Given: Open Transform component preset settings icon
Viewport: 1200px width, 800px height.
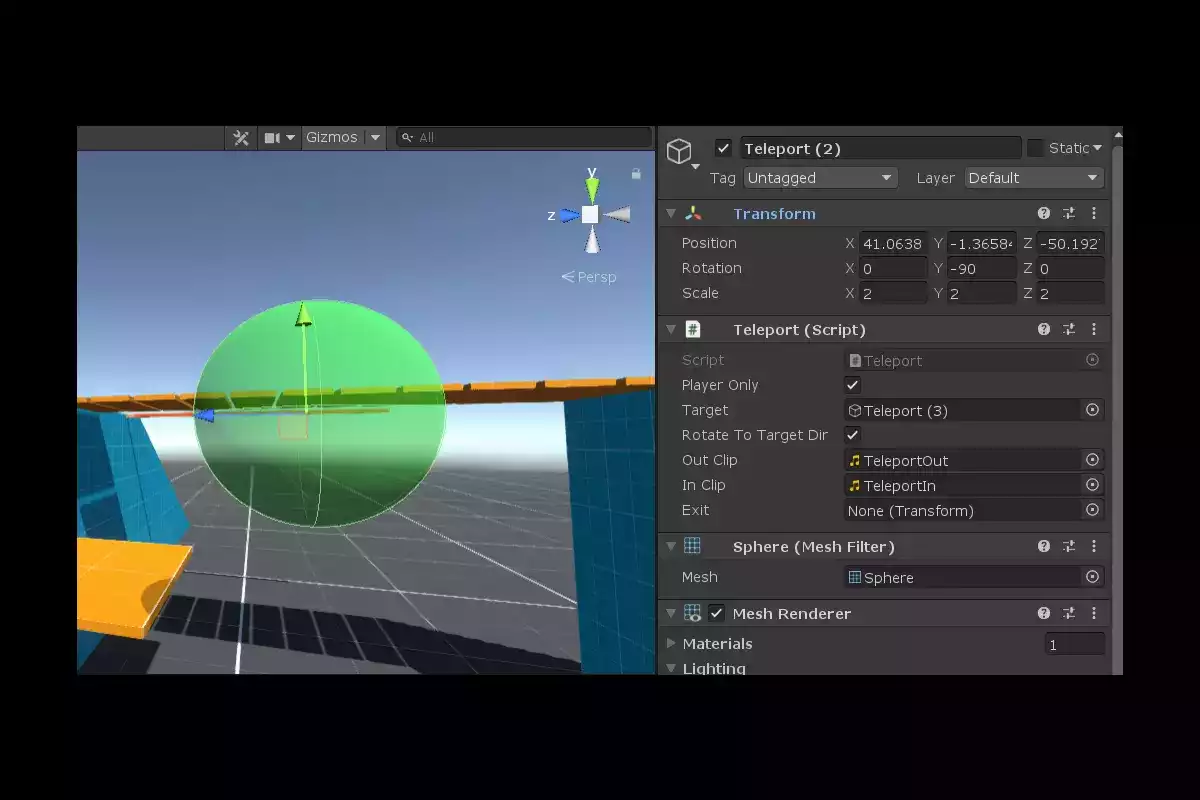Looking at the screenshot, I should point(1069,213).
